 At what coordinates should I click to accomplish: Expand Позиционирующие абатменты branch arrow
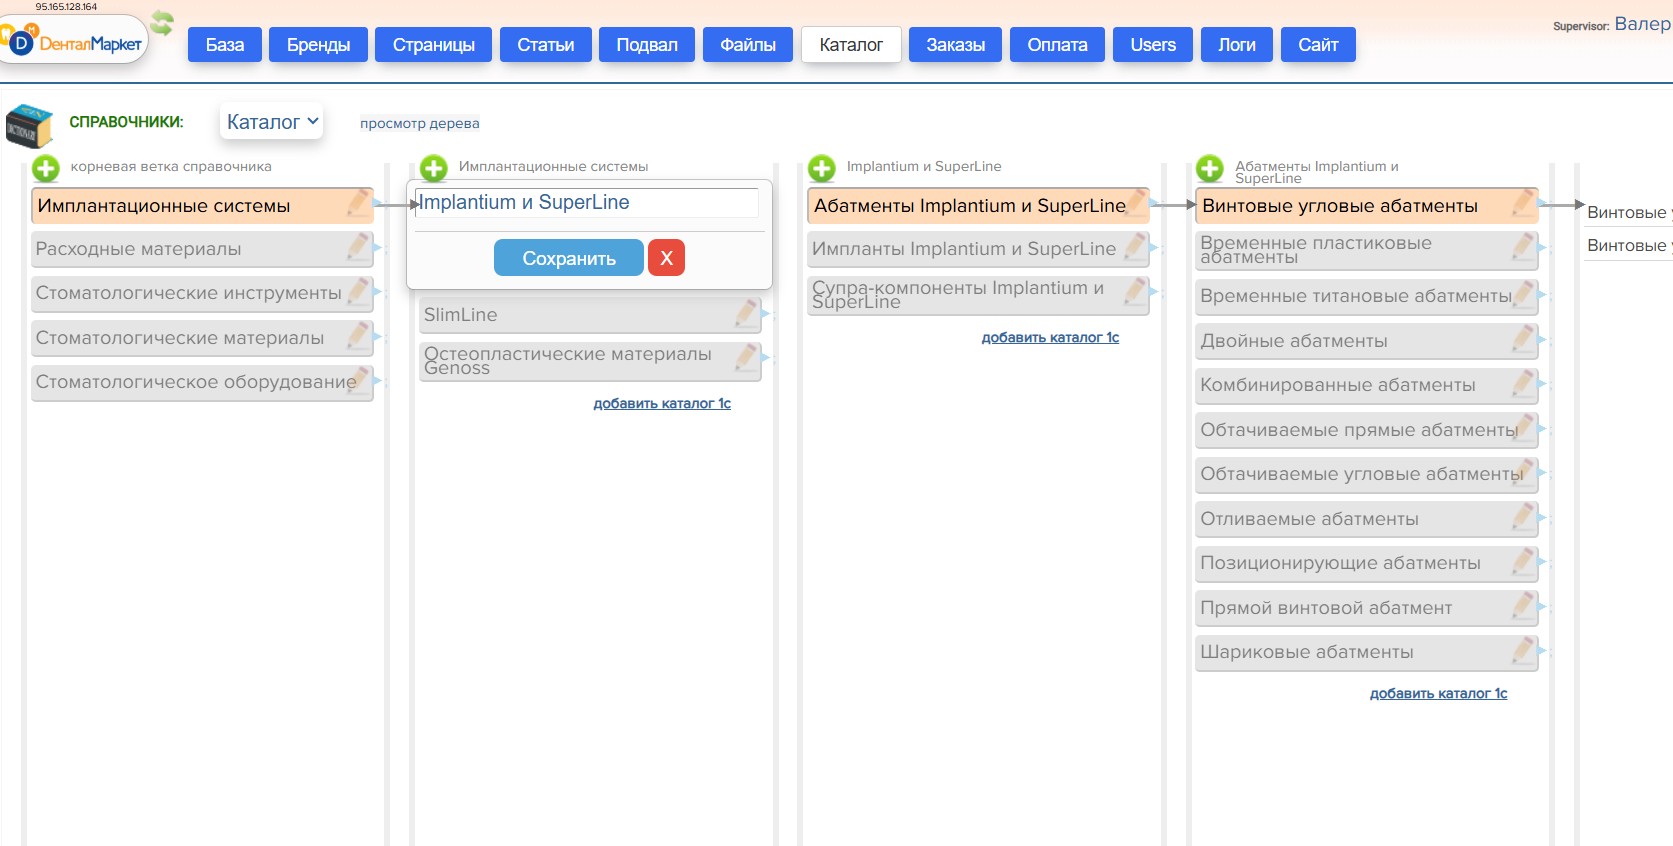pyautogui.click(x=1541, y=563)
